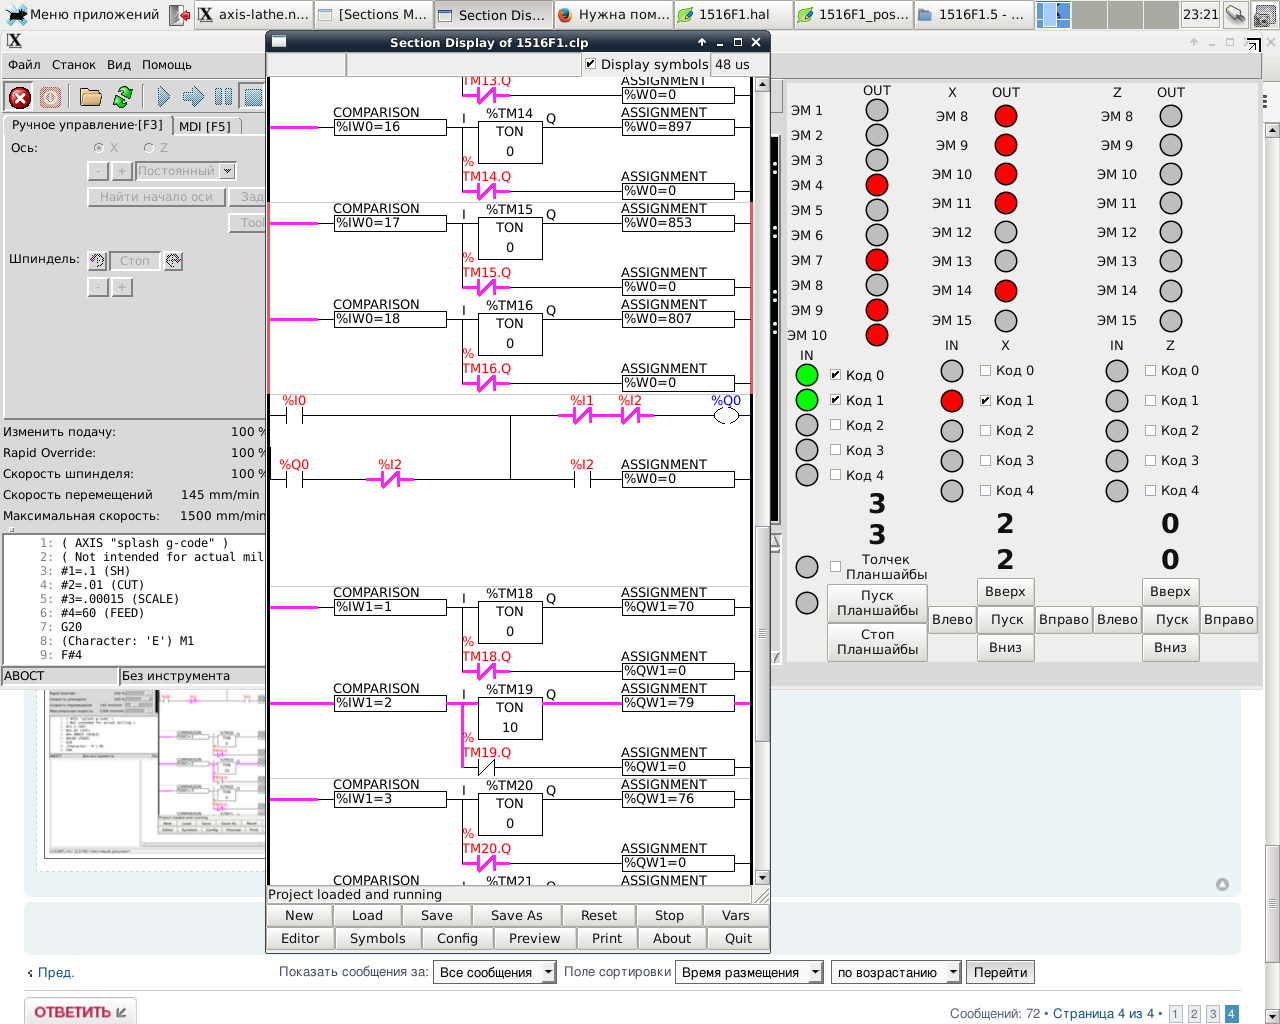This screenshot has width=1280, height=1024.
Task: Open the Файл menu in AXIS
Action: click(24, 65)
